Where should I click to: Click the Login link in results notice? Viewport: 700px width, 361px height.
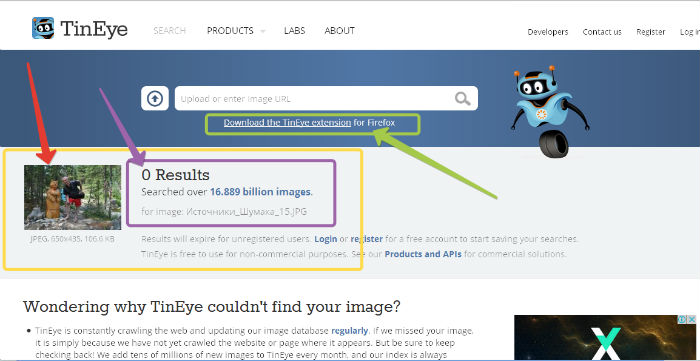click(326, 239)
